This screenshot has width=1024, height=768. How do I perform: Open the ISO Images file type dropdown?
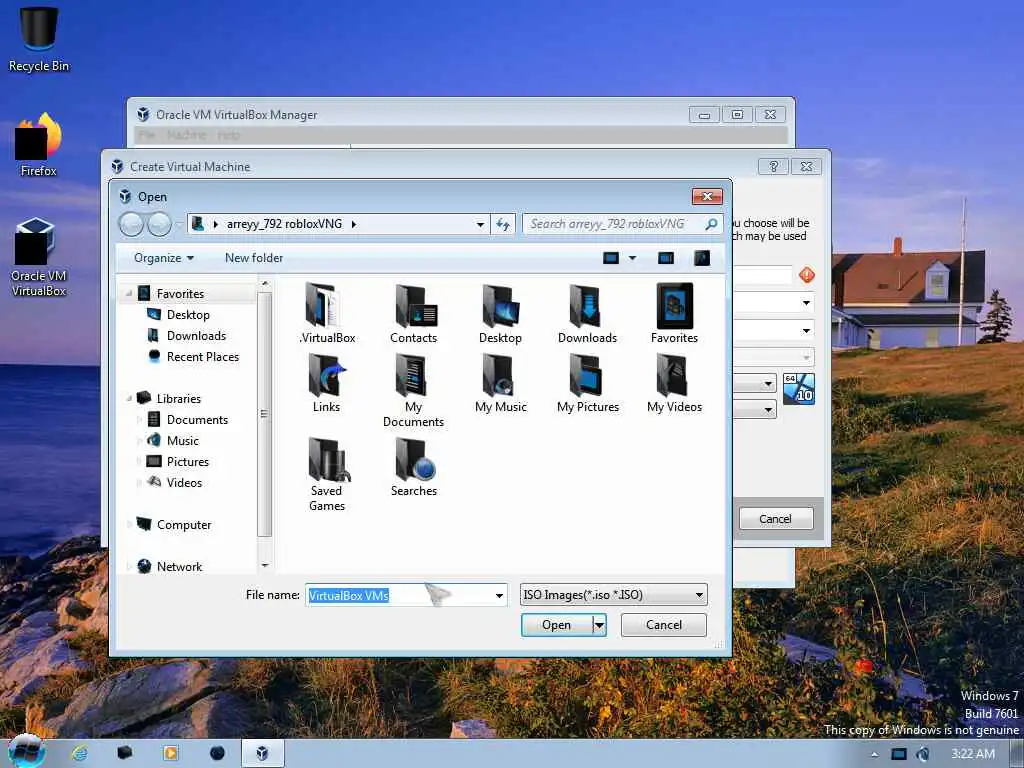(x=614, y=595)
